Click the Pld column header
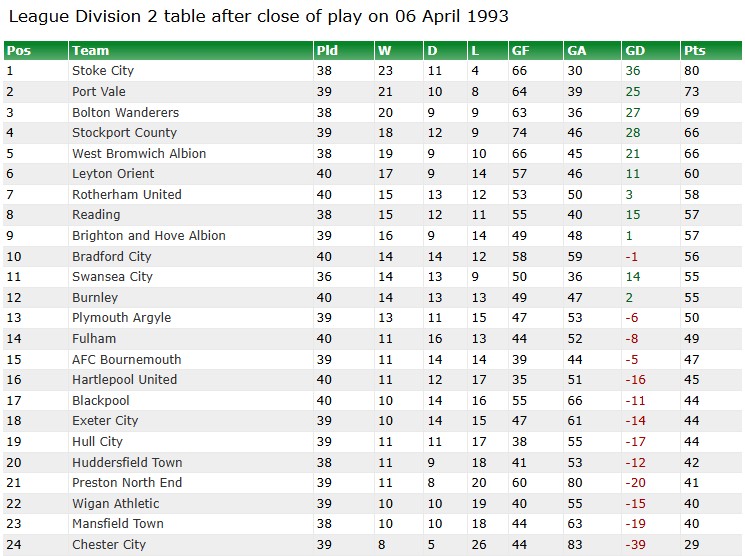The height and width of the screenshot is (556, 745). (327, 51)
